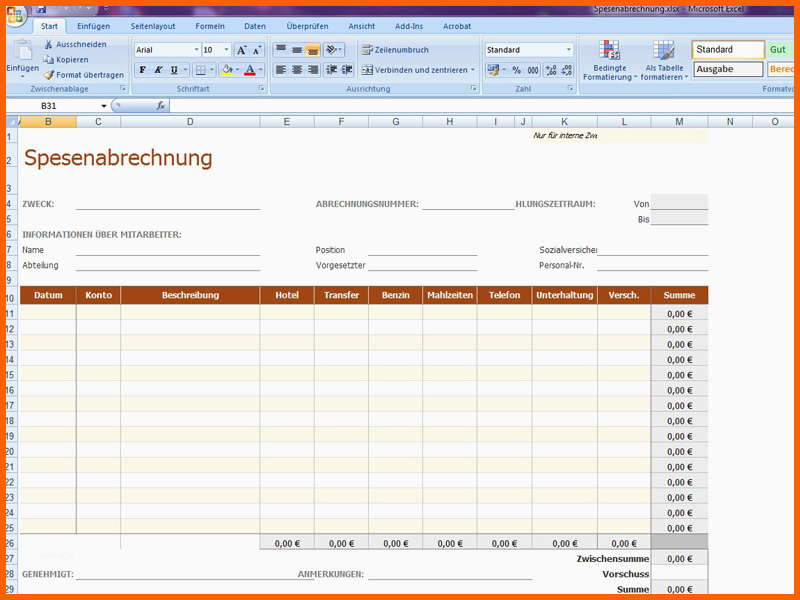The height and width of the screenshot is (600, 800).
Task: Click Verbinden und zentrieren button
Action: tap(414, 70)
